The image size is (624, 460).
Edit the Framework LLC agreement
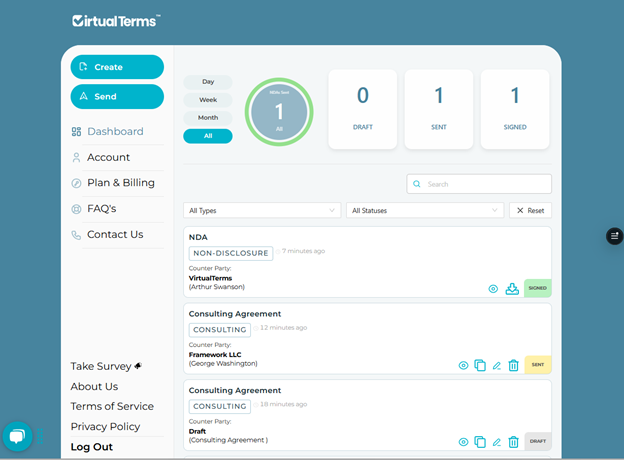pyautogui.click(x=497, y=366)
